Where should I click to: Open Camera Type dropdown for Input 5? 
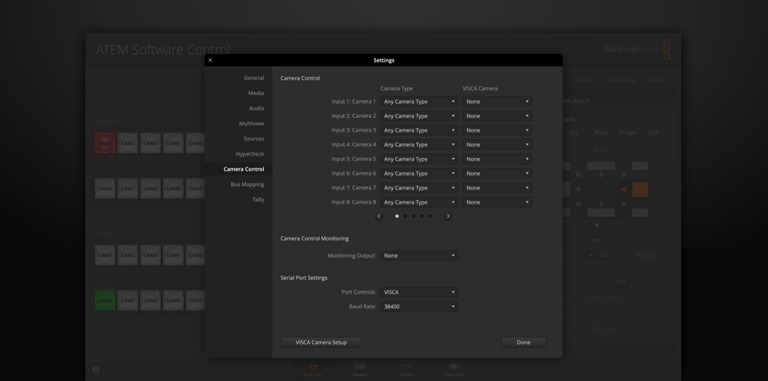[419, 159]
